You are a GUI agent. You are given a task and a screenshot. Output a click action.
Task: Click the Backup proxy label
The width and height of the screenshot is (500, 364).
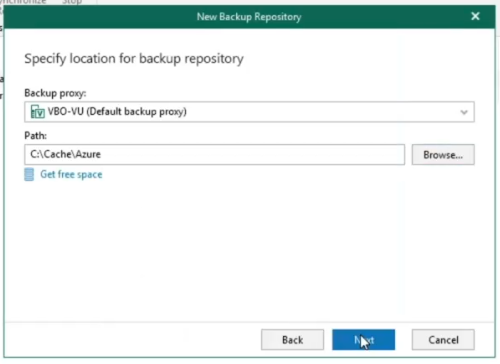[x=55, y=93]
